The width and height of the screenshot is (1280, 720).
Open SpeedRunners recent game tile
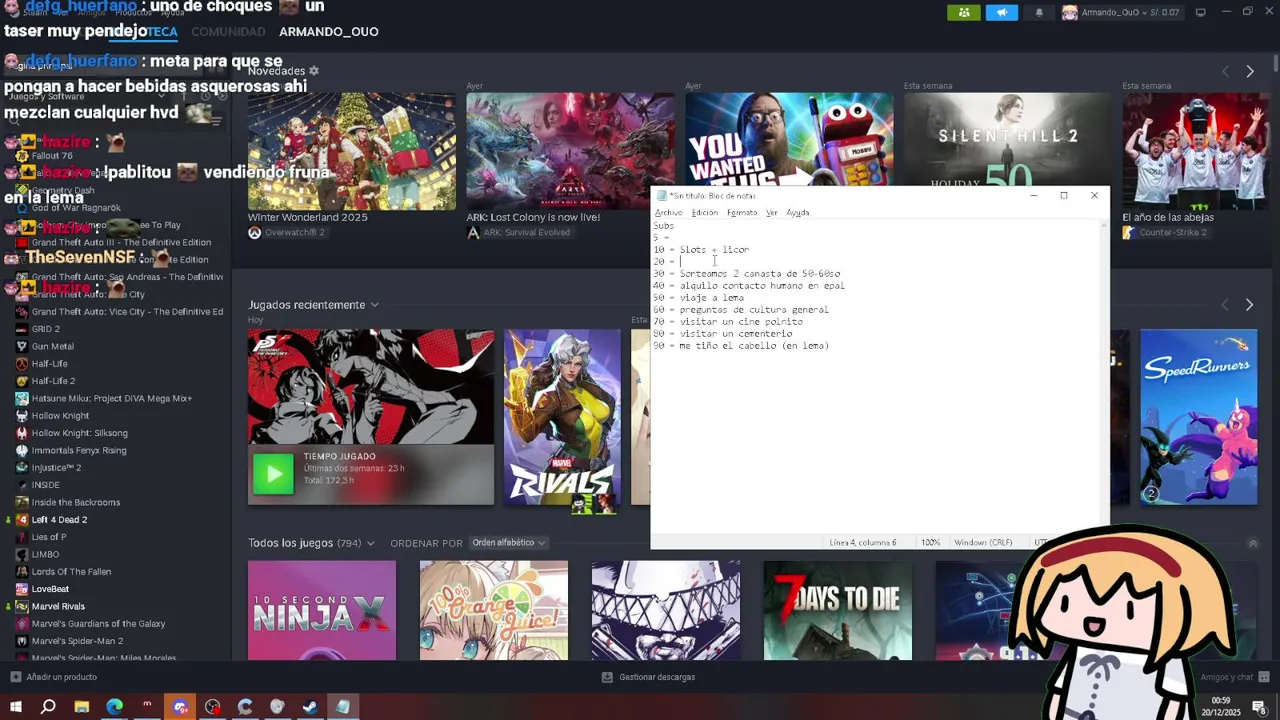click(x=1199, y=417)
